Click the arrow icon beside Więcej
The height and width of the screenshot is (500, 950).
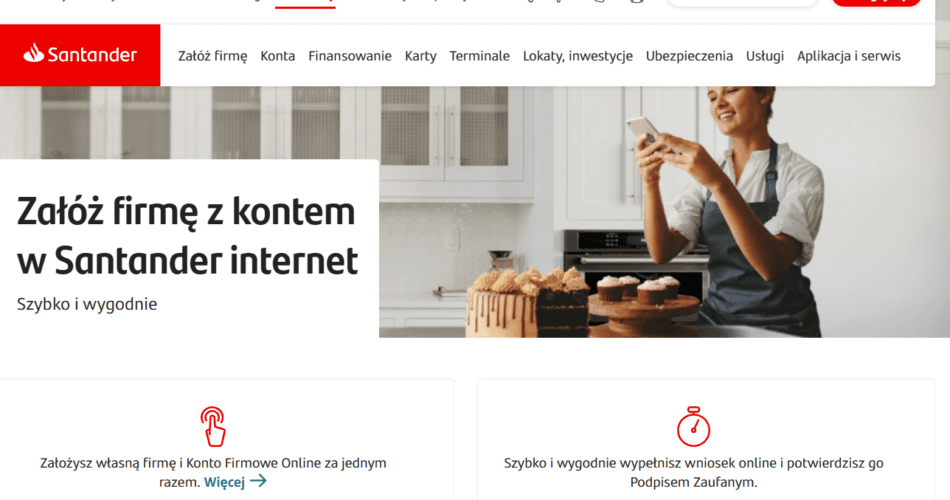pos(258,481)
